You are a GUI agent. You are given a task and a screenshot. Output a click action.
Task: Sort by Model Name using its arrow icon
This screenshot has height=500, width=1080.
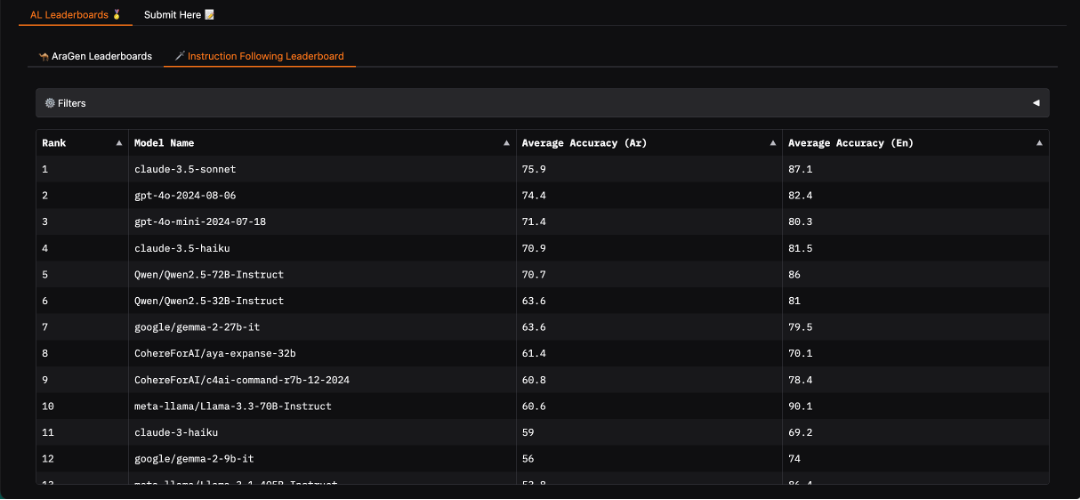[506, 144]
